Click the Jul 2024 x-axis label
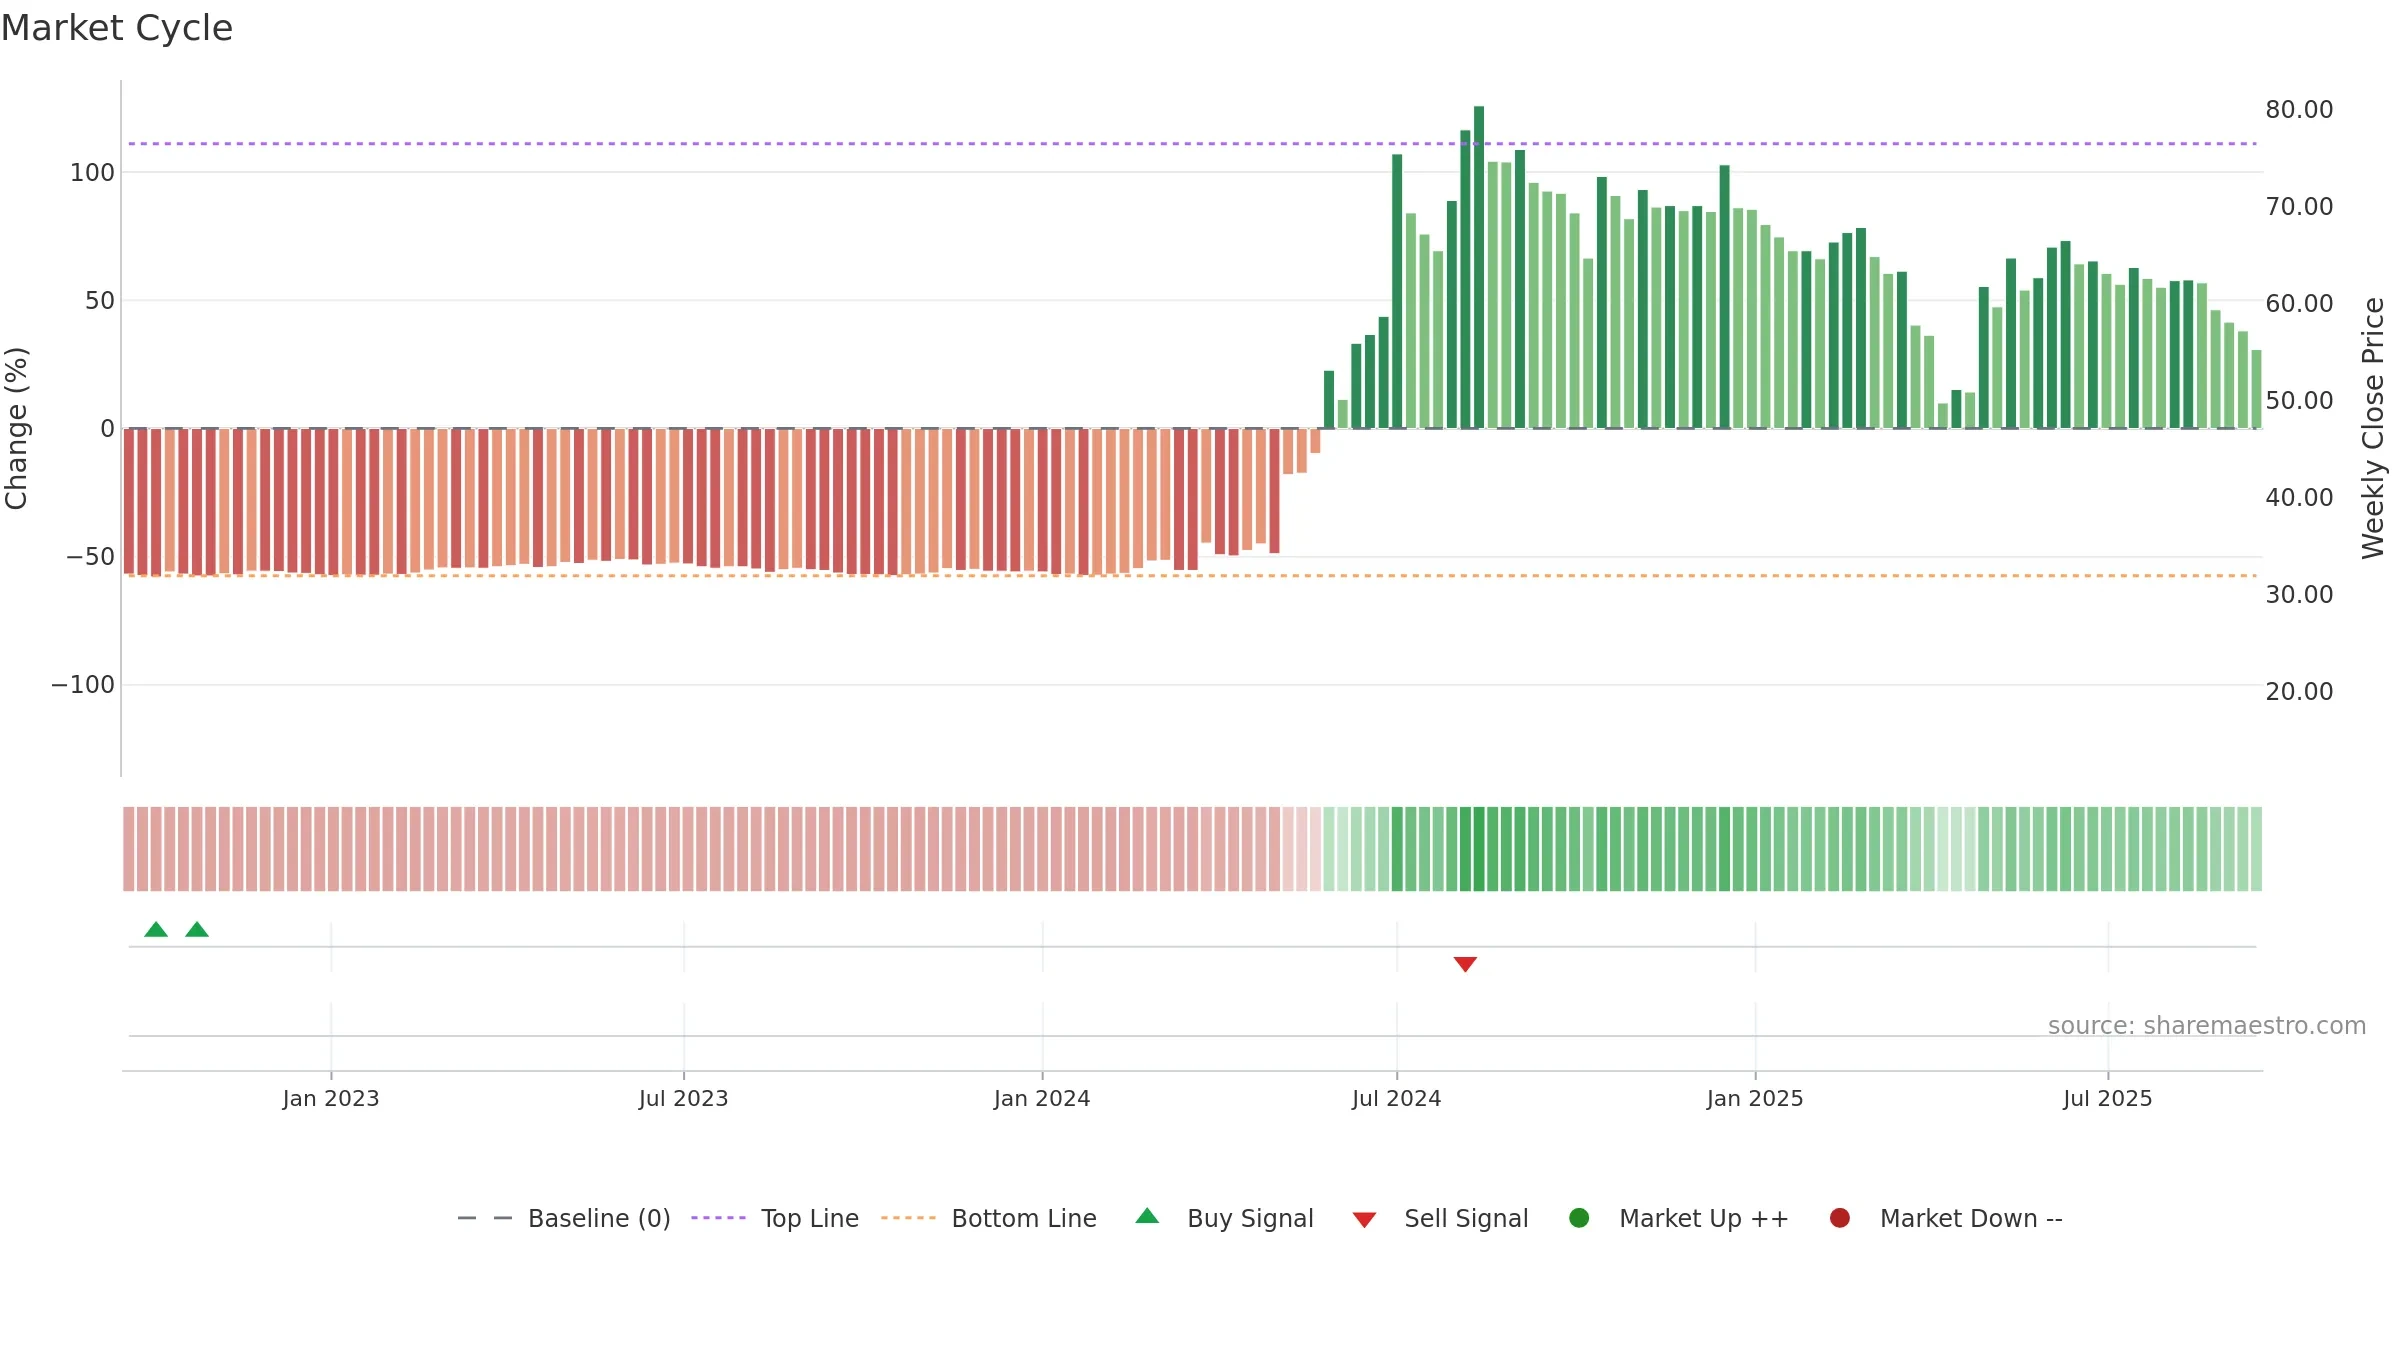This screenshot has height=1350, width=2400. click(x=1397, y=1099)
